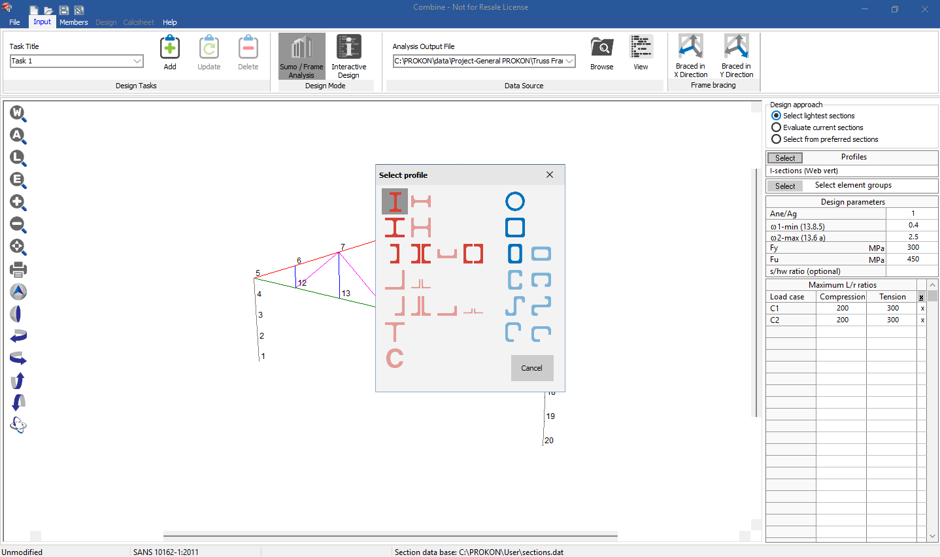Cancel the Select profile dialog
Image resolution: width=940 pixels, height=557 pixels.
pyautogui.click(x=532, y=368)
